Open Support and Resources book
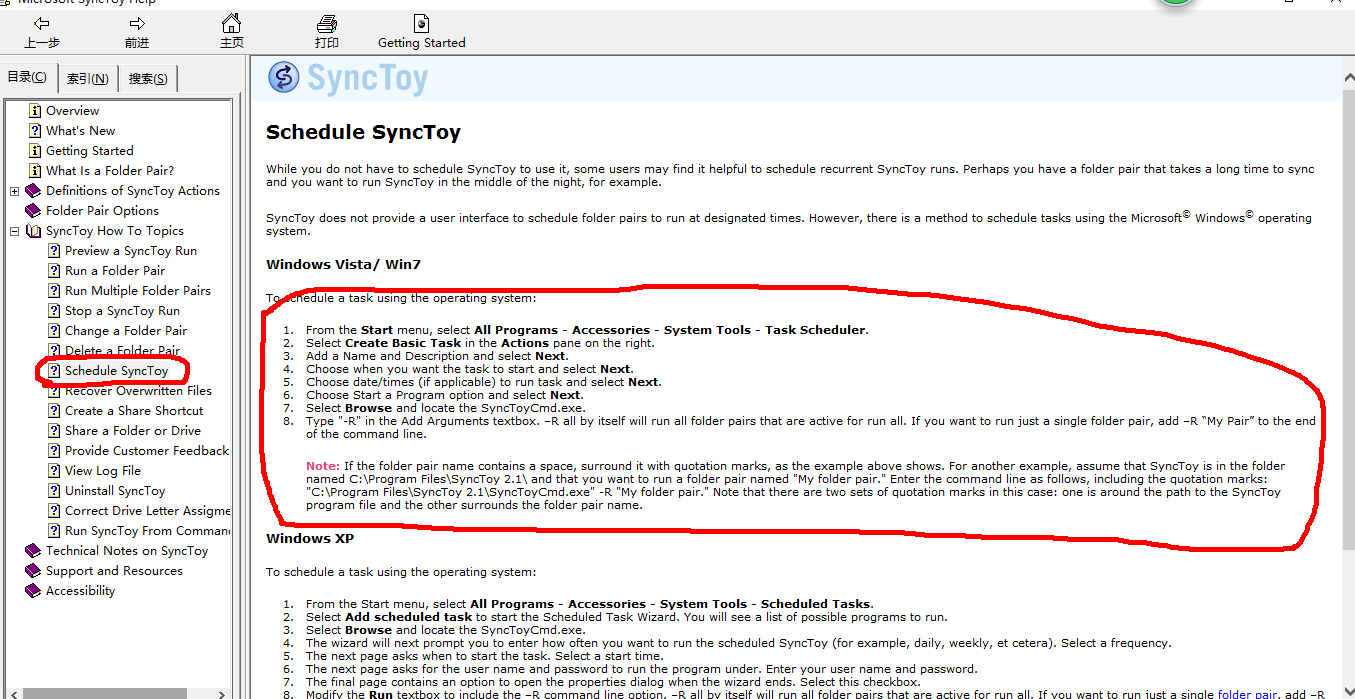Image resolution: width=1355 pixels, height=699 pixels. click(114, 571)
